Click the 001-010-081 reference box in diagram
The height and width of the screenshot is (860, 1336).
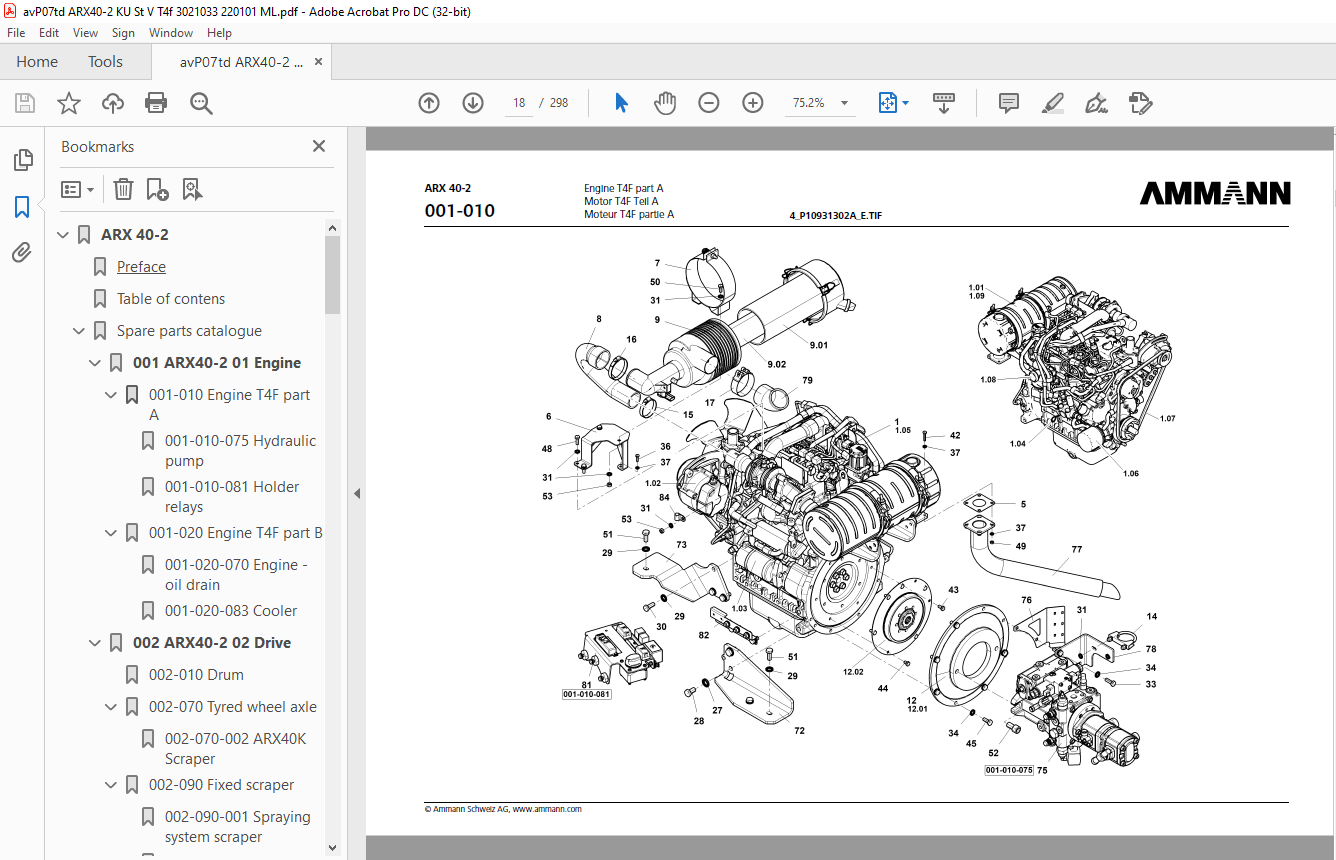click(587, 694)
